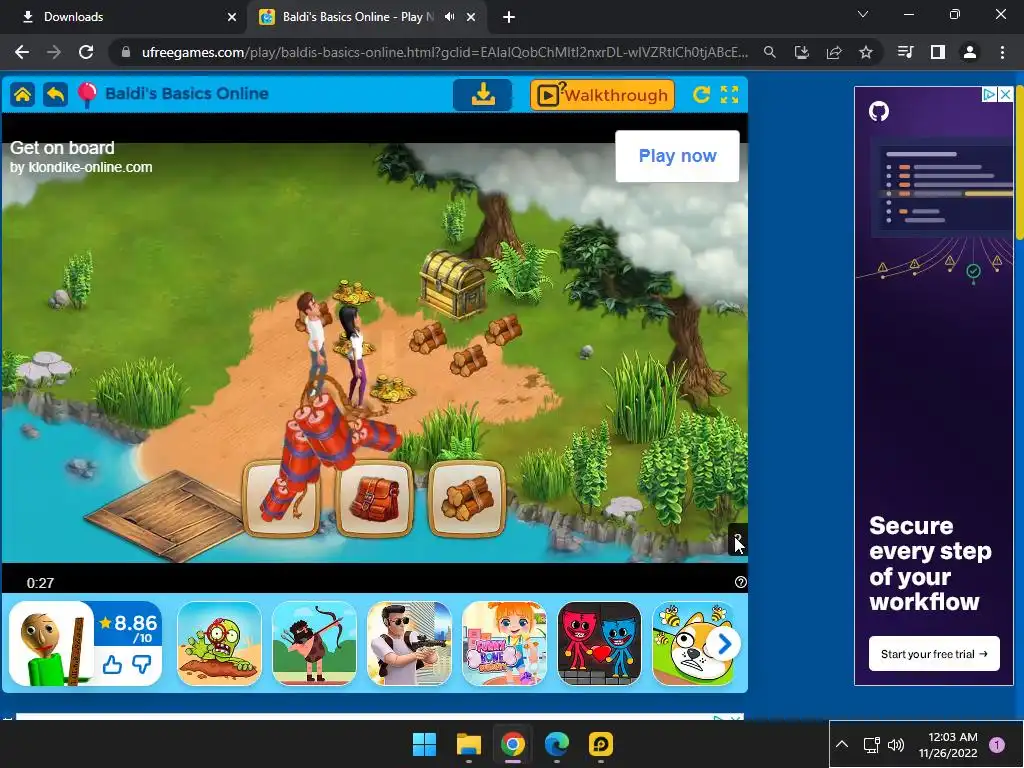Click the GitHub logo in side ad

pyautogui.click(x=879, y=112)
